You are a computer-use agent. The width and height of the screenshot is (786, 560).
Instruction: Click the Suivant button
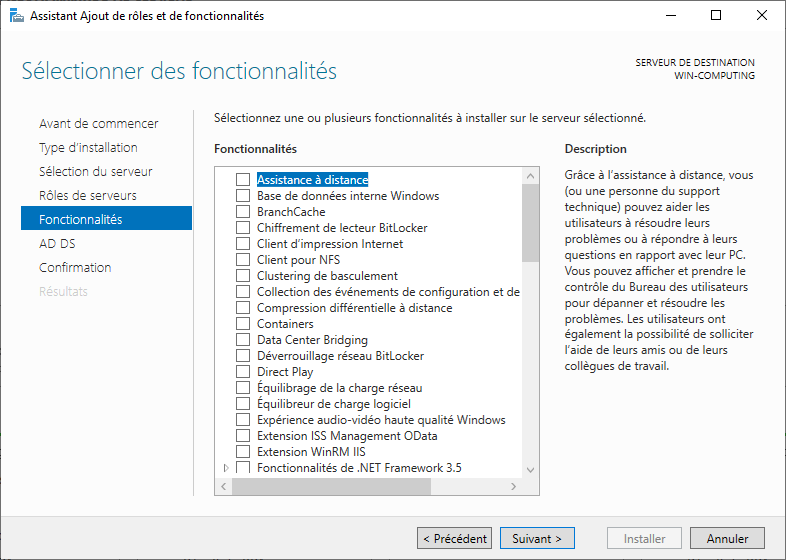click(537, 539)
